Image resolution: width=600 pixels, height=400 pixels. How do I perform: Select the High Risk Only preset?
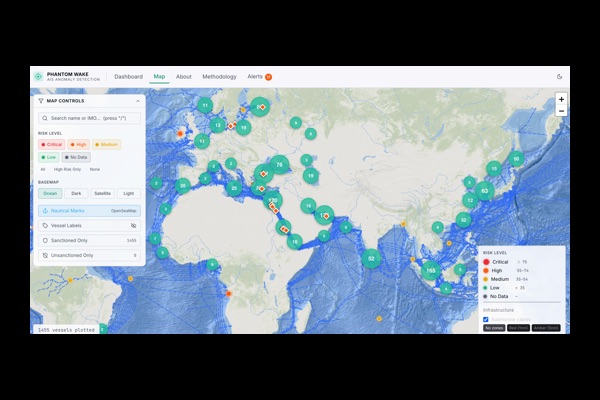tap(67, 169)
